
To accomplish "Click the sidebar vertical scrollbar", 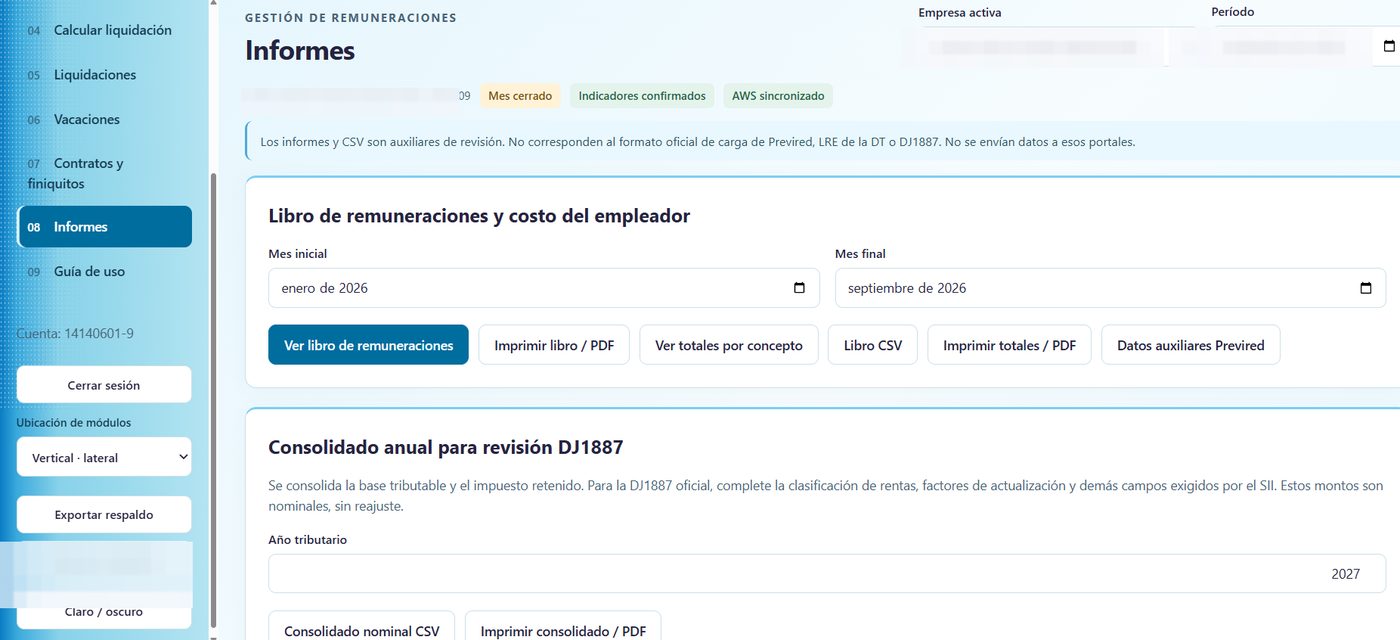I will point(212,400).
